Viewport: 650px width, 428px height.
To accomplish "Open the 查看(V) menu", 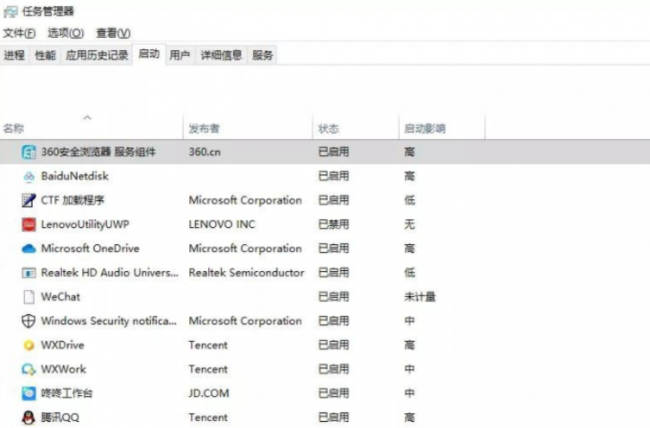I will [113, 33].
